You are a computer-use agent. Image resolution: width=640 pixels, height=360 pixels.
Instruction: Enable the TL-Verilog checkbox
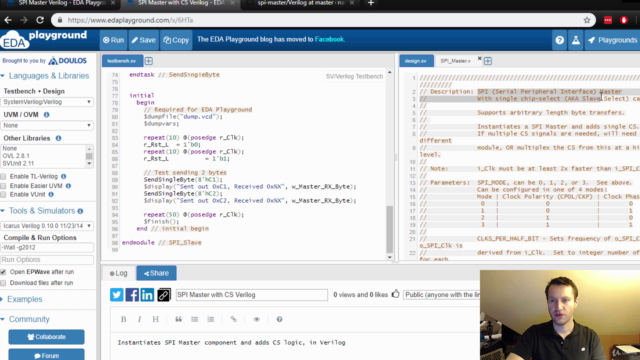[3, 176]
